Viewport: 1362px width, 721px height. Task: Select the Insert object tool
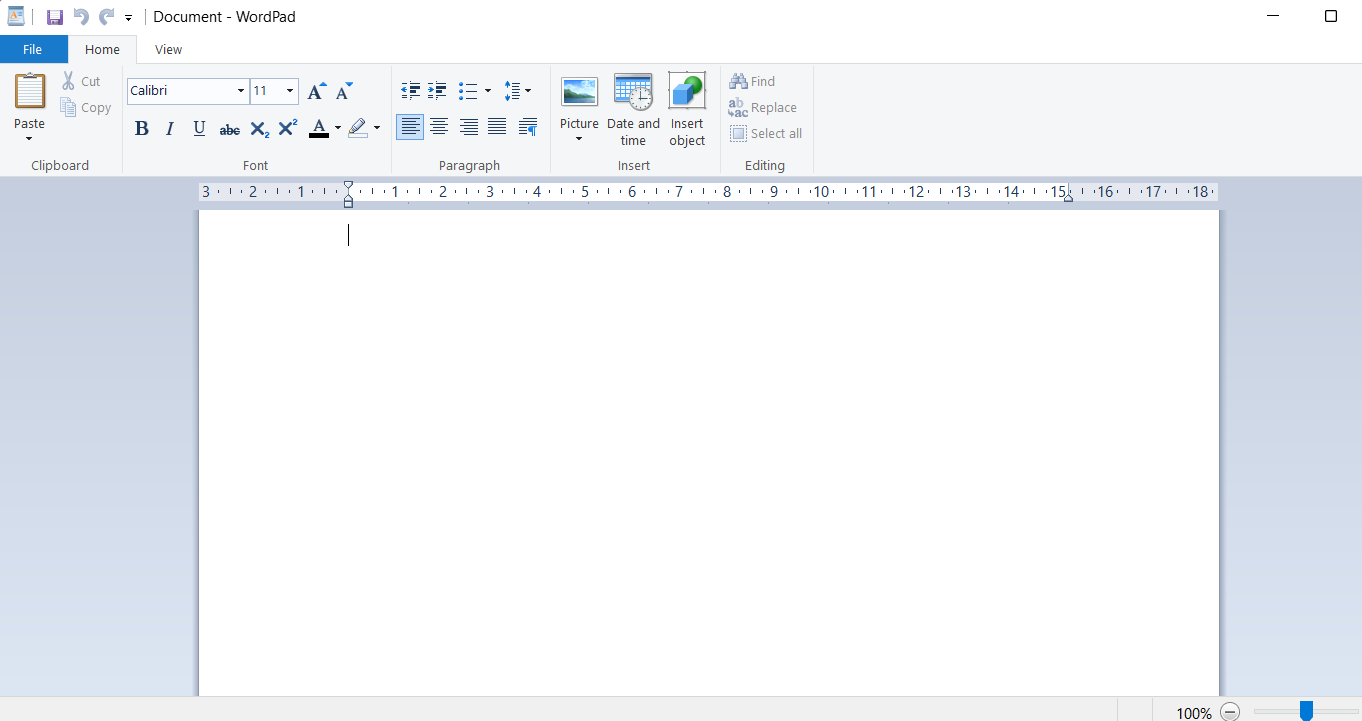coord(687,110)
